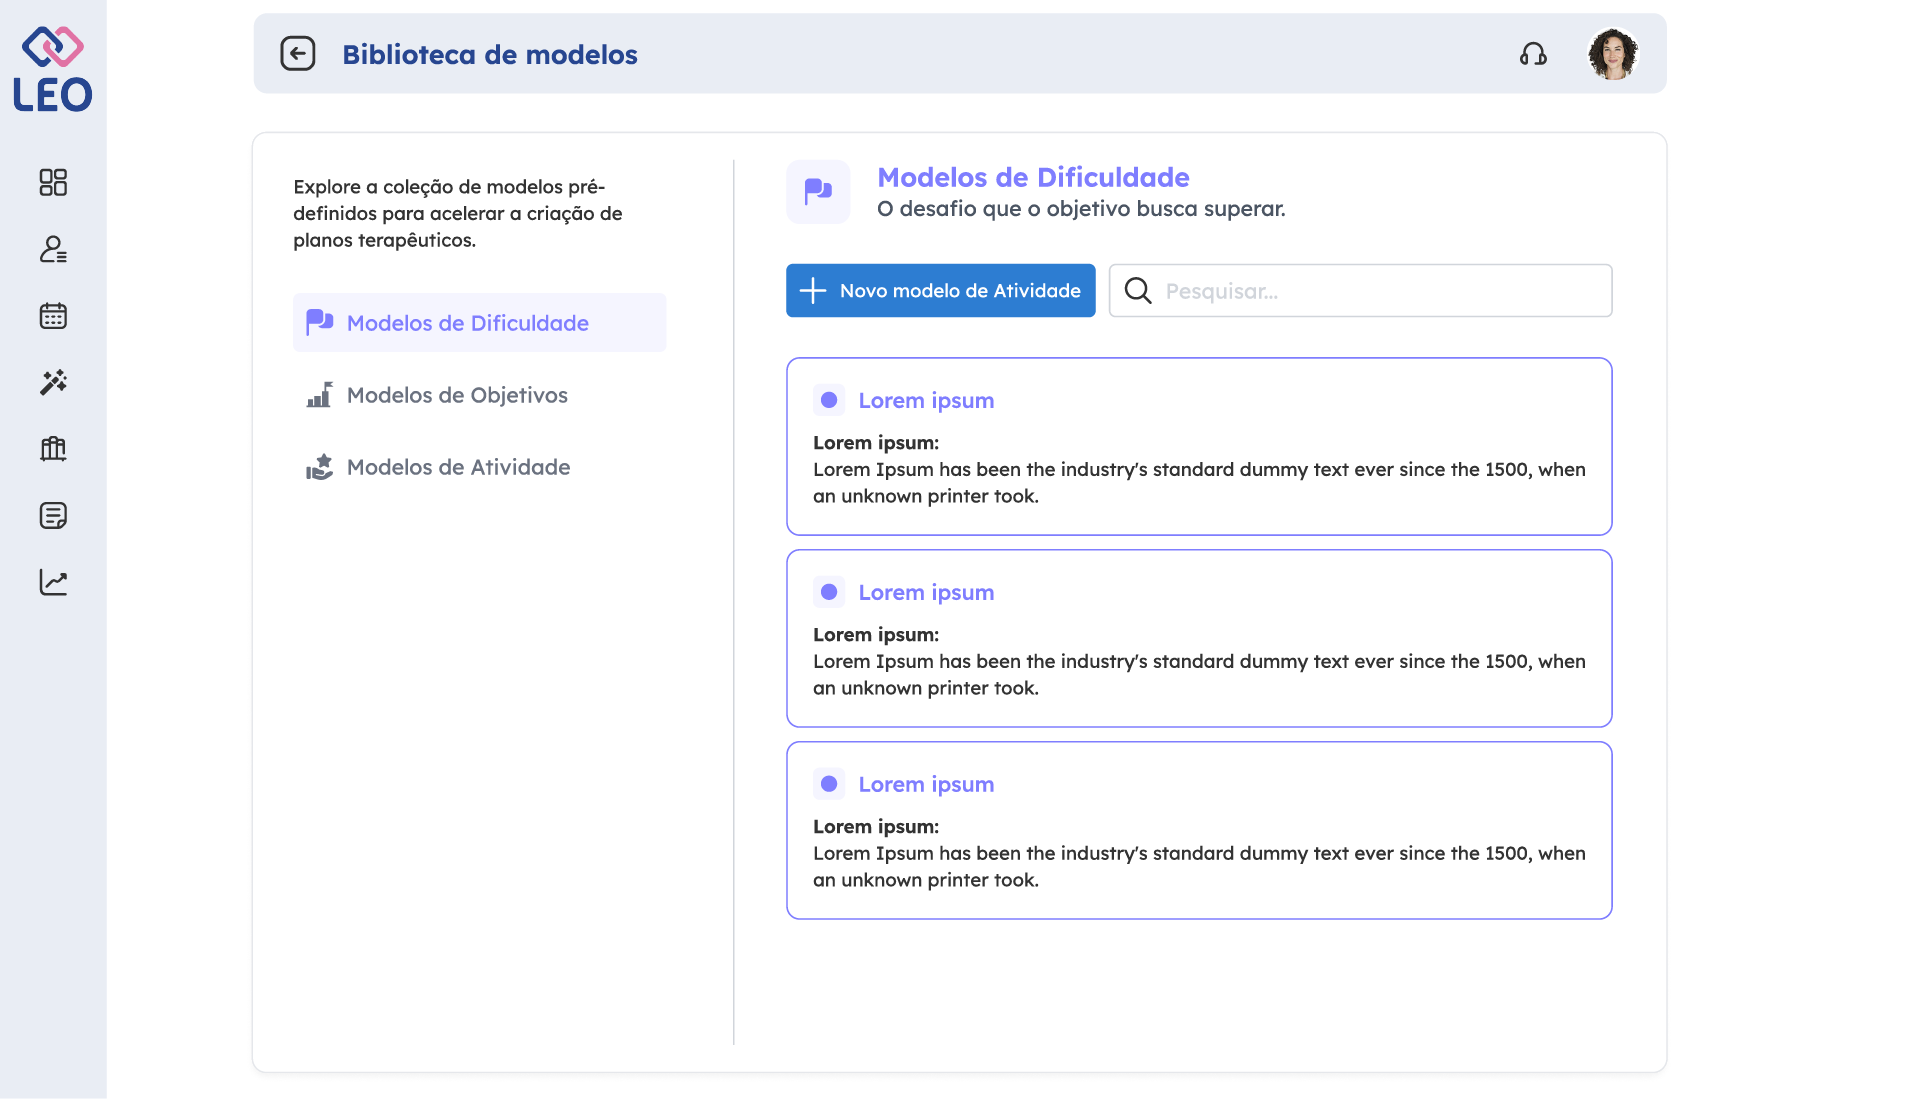This screenshot has width=1920, height=1101.
Task: Click the magnifier search icon
Action: 1138,291
